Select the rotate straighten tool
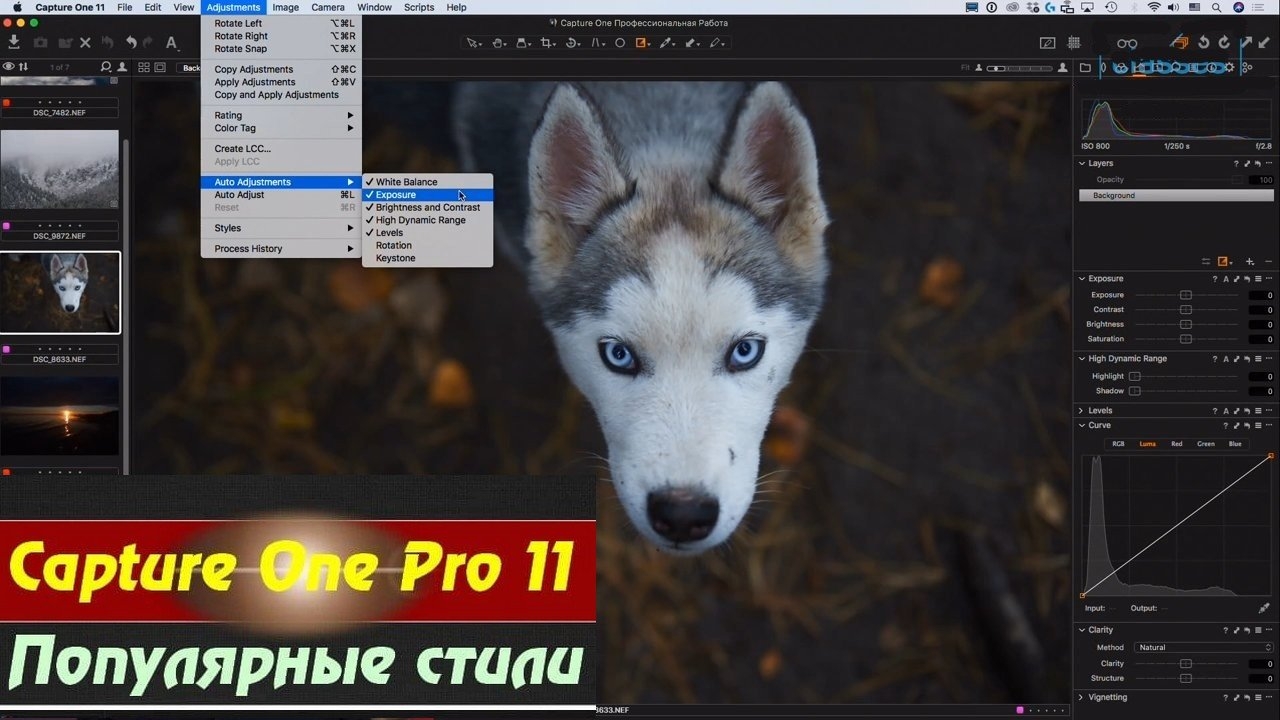This screenshot has width=1280, height=720. (573, 43)
